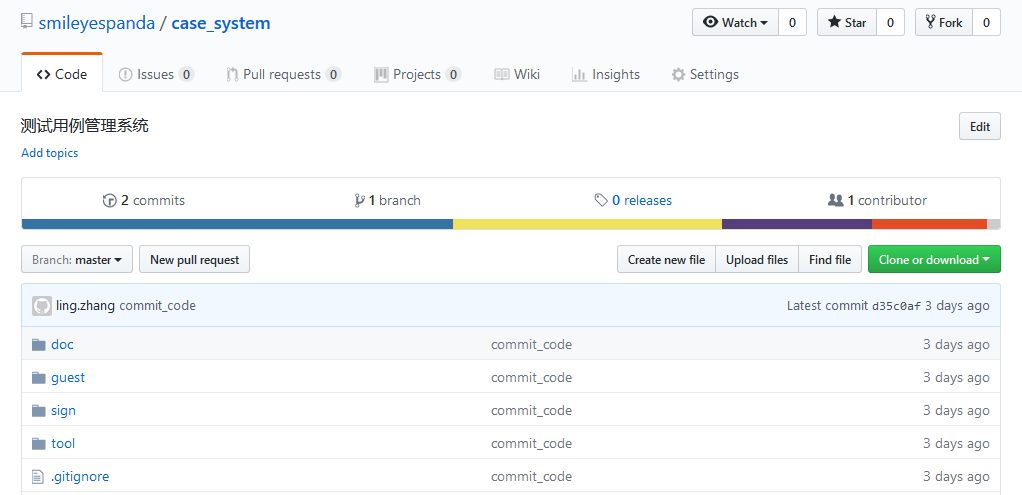Click the doc folder icon
The height and width of the screenshot is (495, 1022).
[39, 344]
